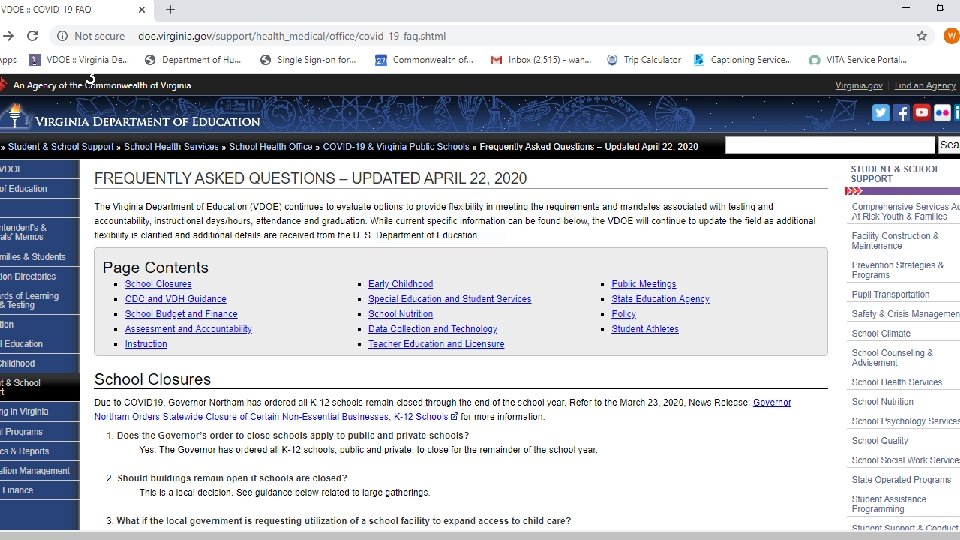
Task: Open the Not secure site info icon
Action: tap(62, 36)
